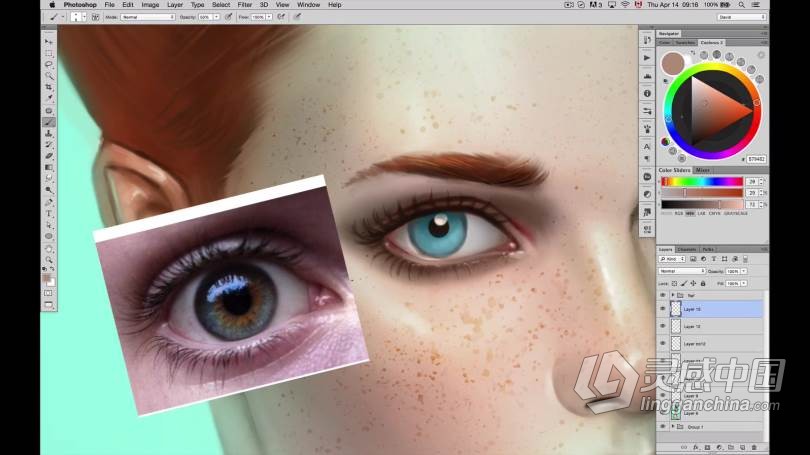
Task: Select the Lasso tool
Action: tap(48, 64)
